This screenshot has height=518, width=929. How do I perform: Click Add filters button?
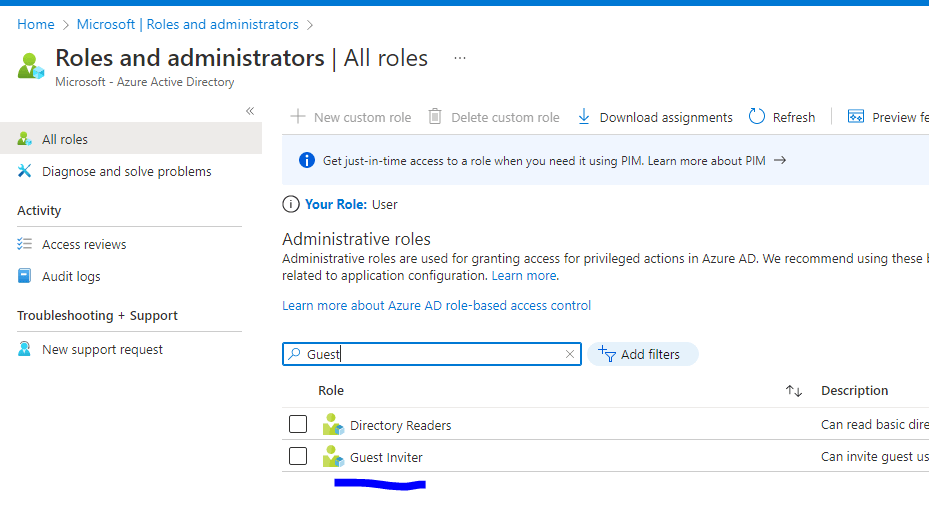pos(643,354)
